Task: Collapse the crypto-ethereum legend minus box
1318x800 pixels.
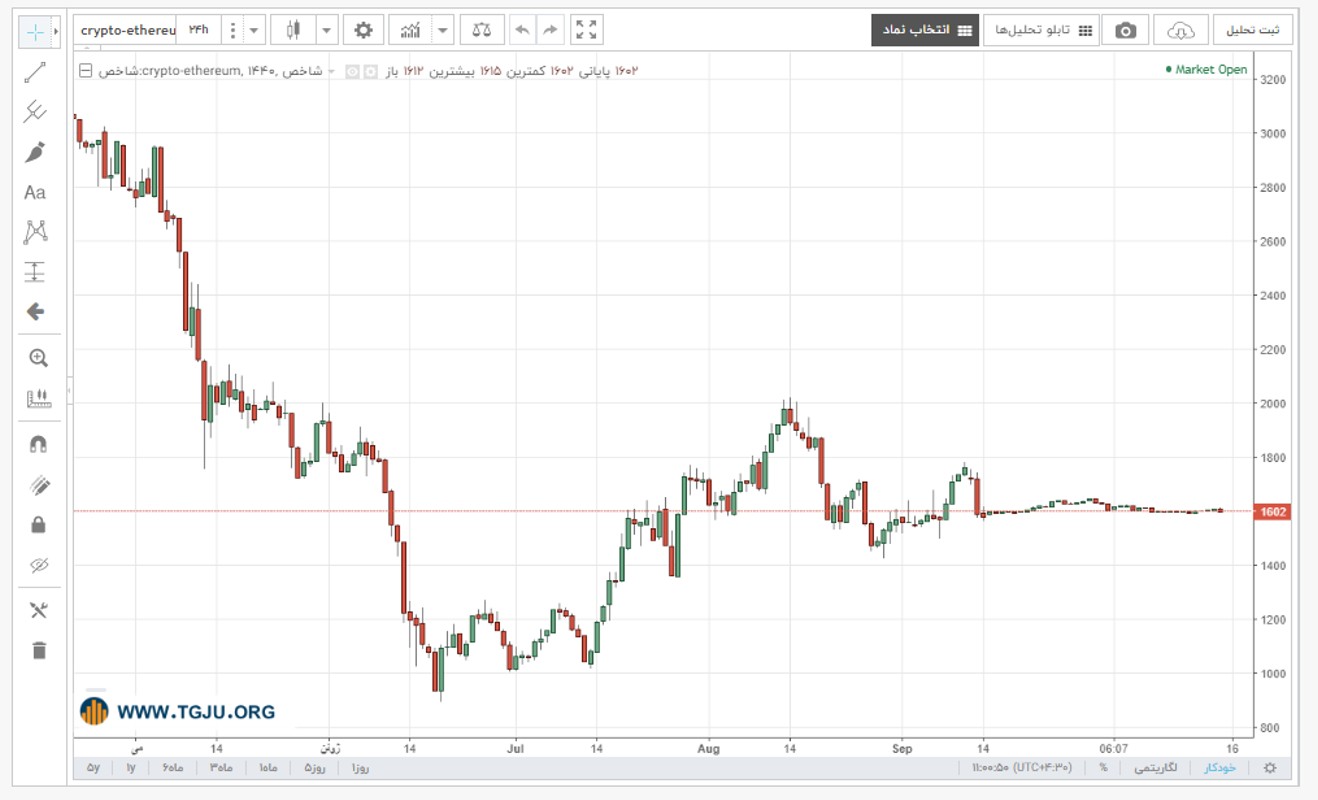Action: (85, 71)
